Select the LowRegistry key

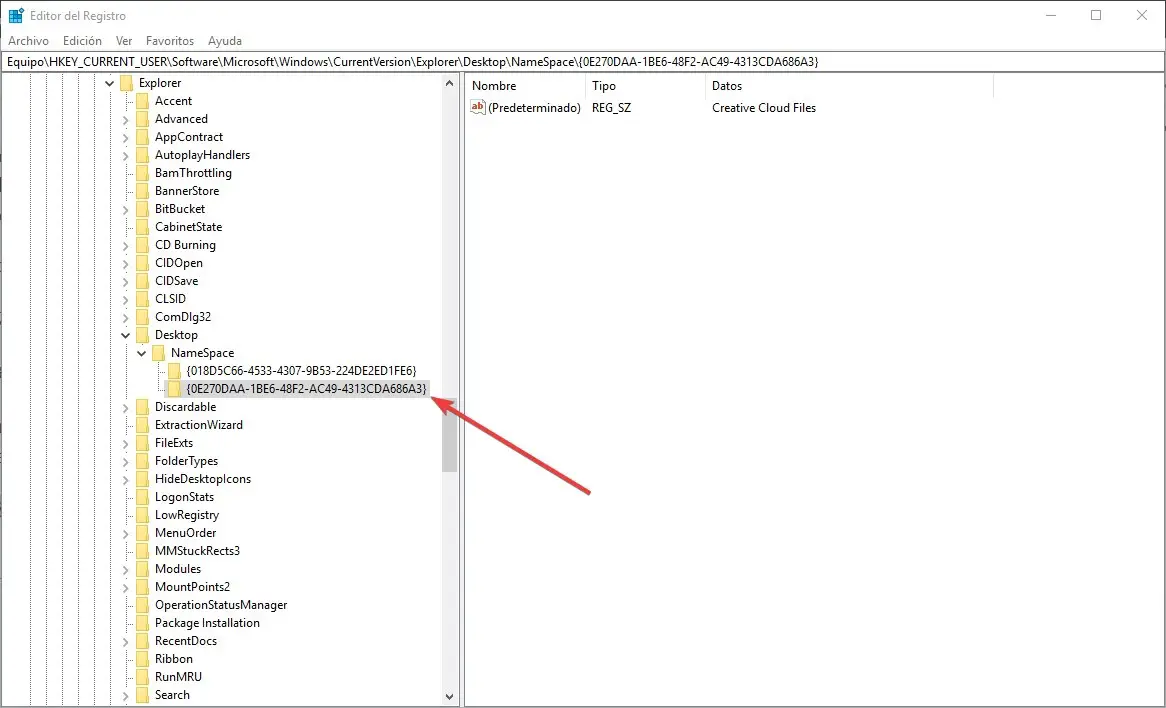coord(187,515)
